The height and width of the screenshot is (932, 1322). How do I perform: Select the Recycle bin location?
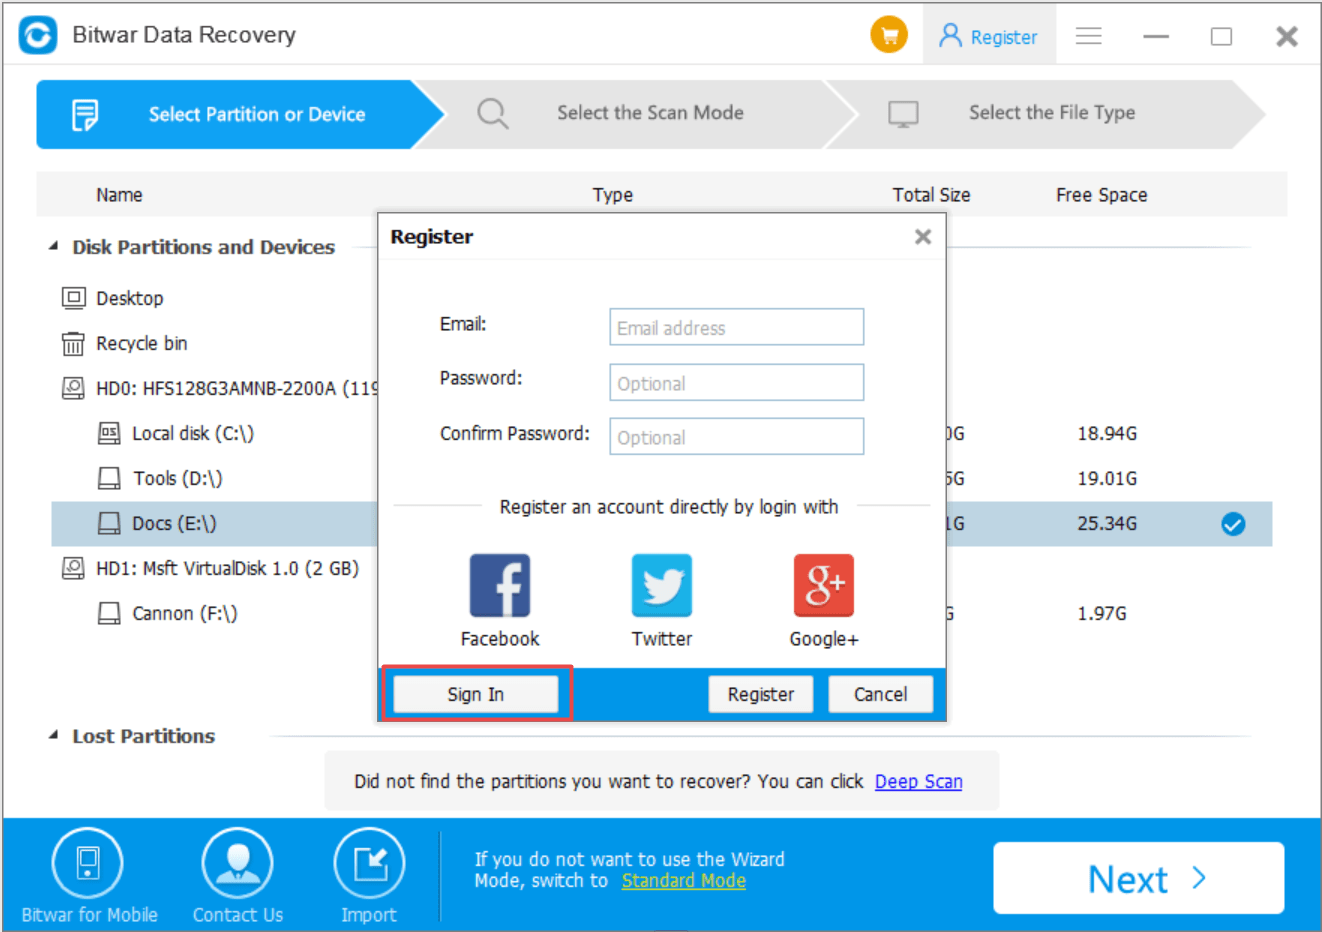(x=141, y=343)
